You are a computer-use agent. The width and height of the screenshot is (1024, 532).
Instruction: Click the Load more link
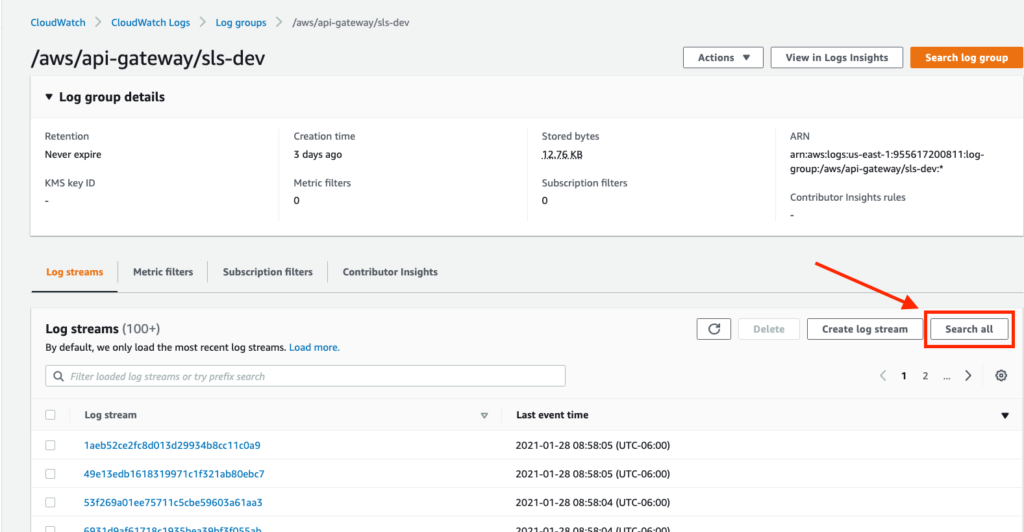pyautogui.click(x=314, y=348)
